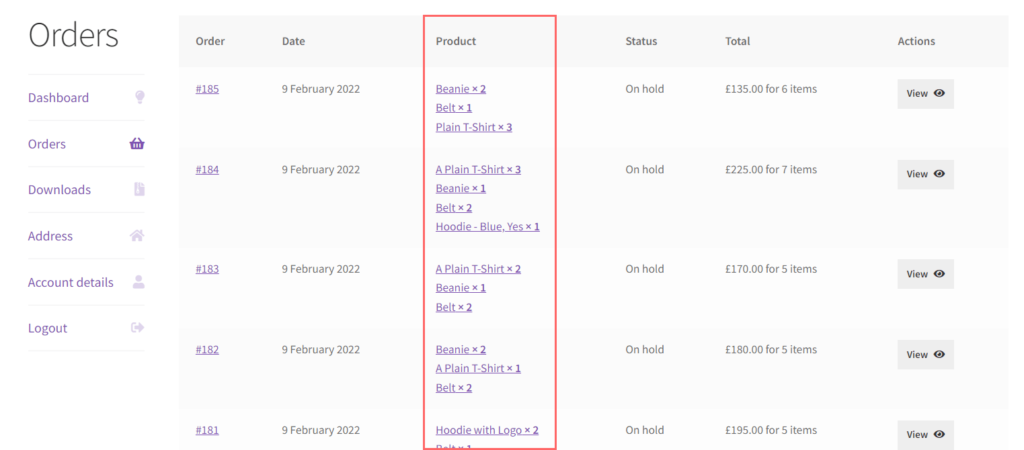The image size is (1024, 450).
Task: Click the Status column header
Action: point(641,41)
